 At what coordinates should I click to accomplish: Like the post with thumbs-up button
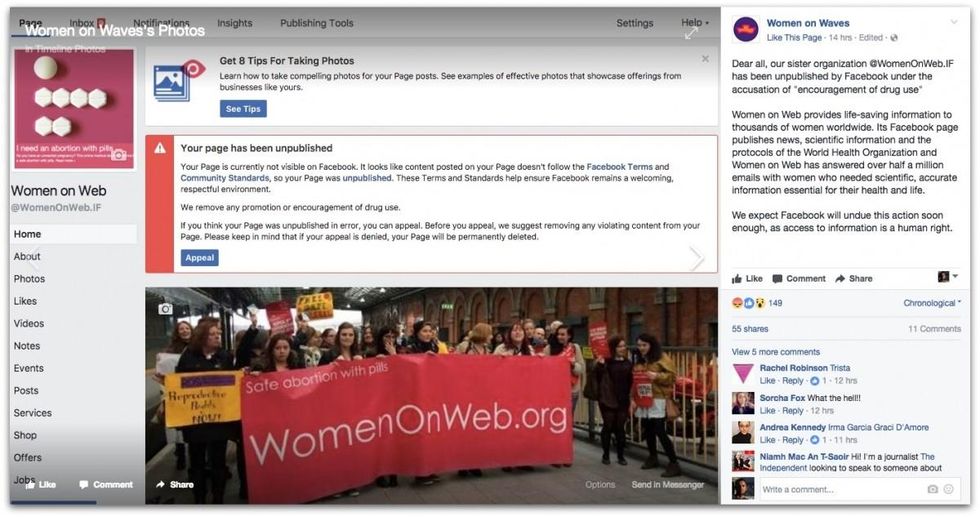[x=748, y=278]
